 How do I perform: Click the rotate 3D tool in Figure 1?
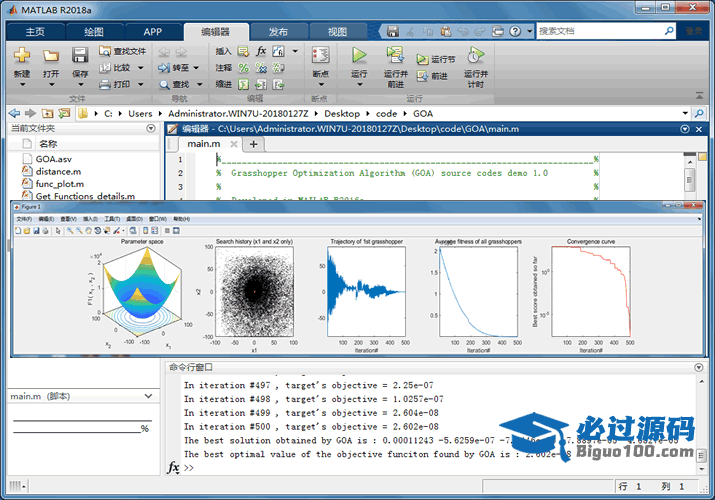tap(97, 231)
